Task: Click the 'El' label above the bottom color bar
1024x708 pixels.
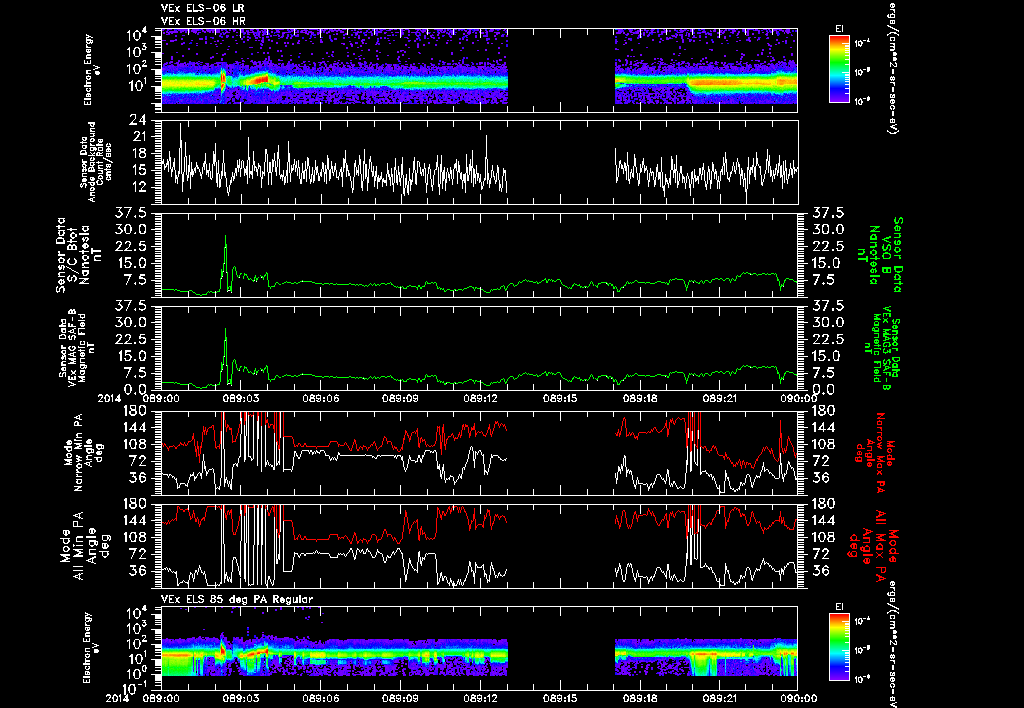Action: point(839,607)
